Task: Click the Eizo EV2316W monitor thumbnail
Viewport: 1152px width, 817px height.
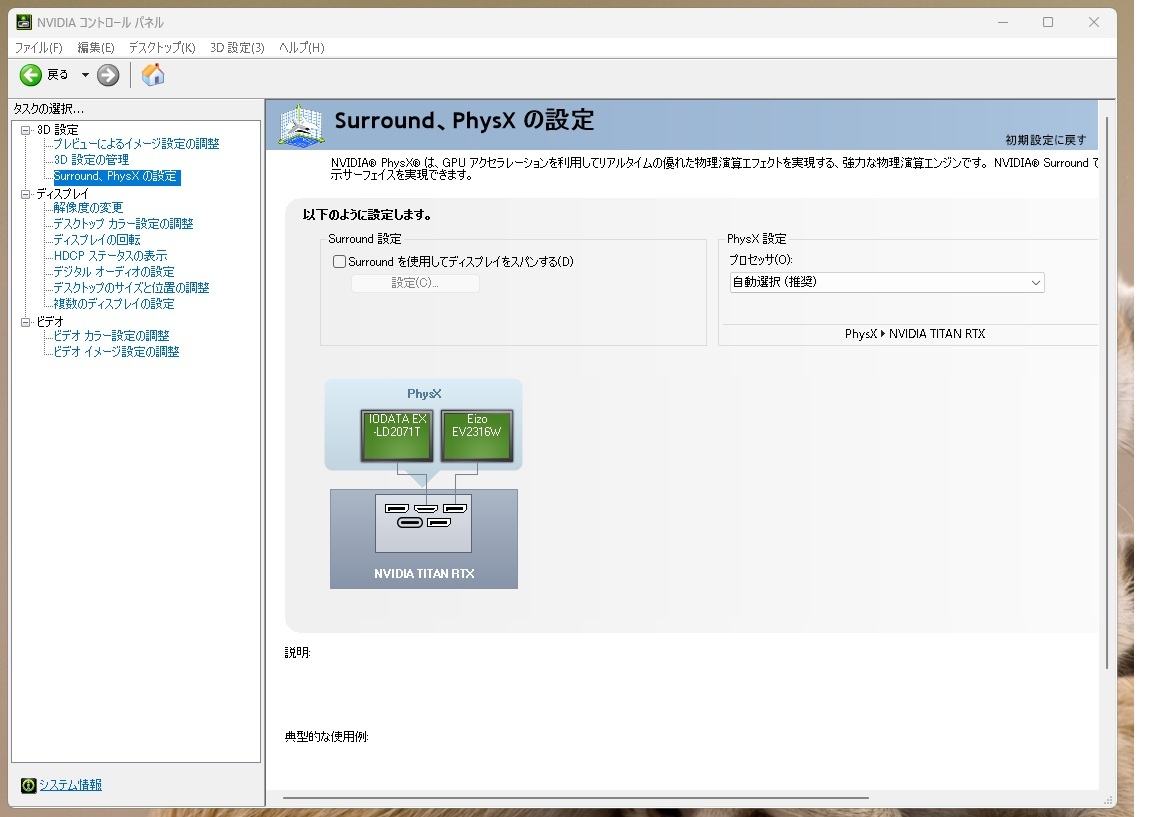Action: pos(476,435)
